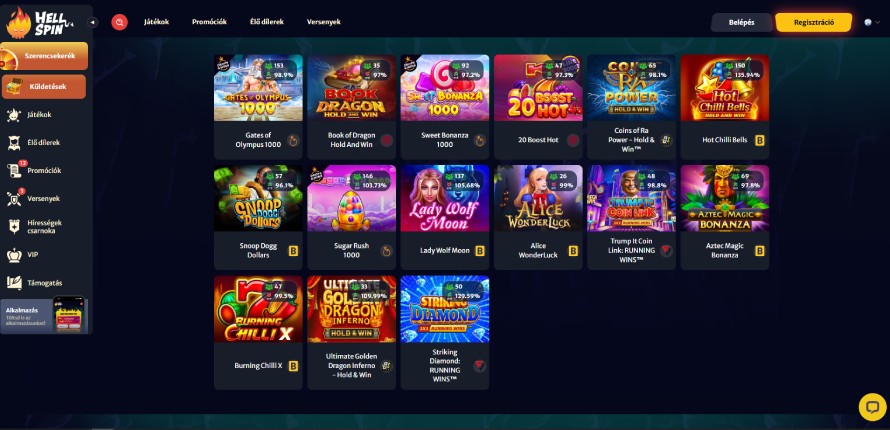The image size is (890, 430).
Task: Collapse the sidebar with the arrow button
Action: [x=93, y=22]
